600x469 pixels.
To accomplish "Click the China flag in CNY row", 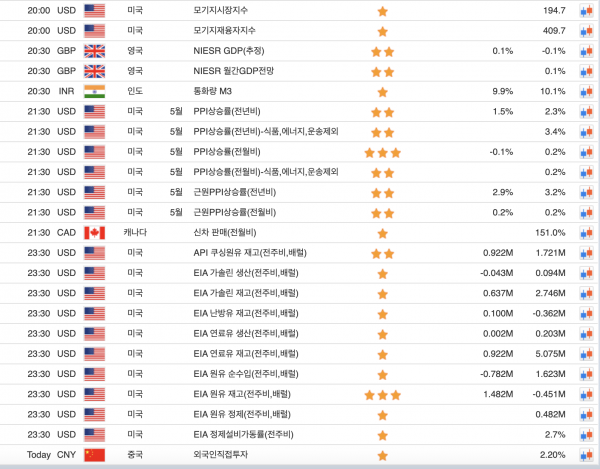I will click(x=94, y=455).
